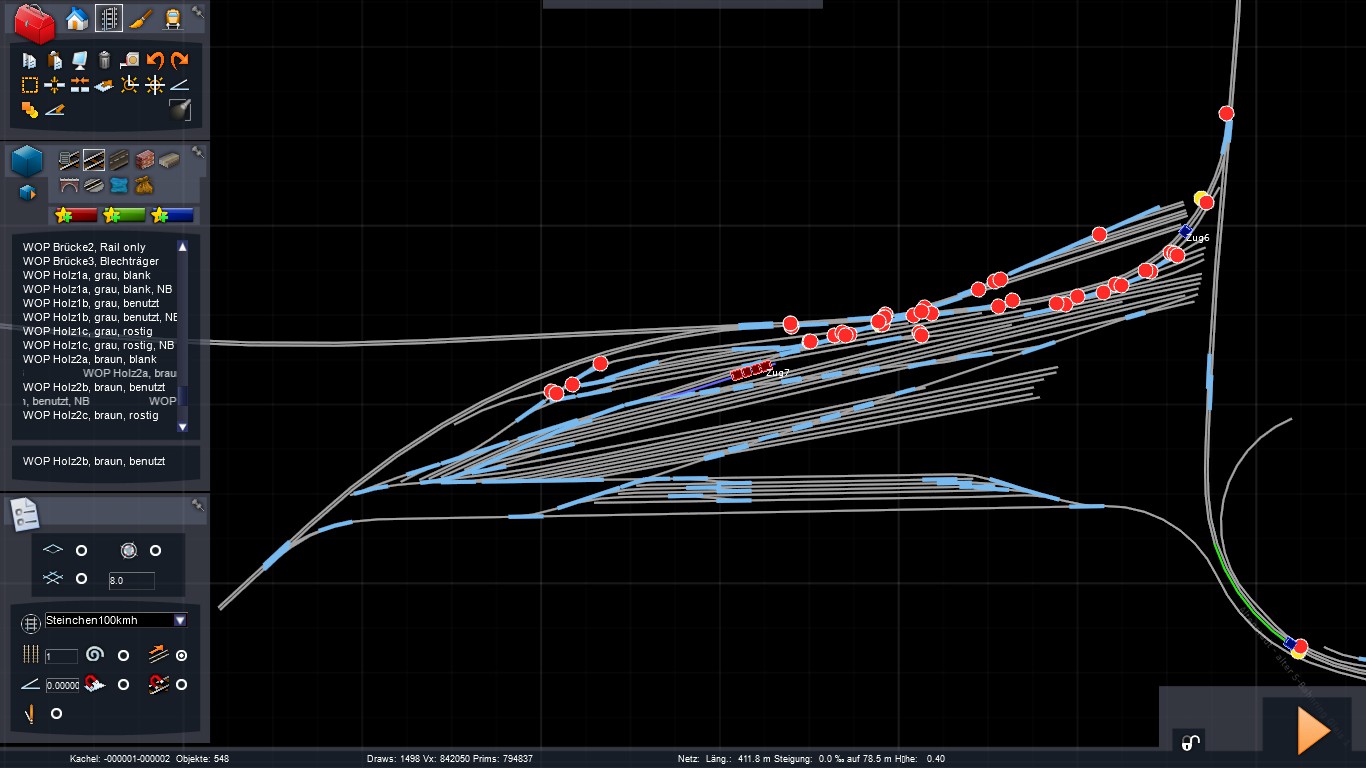Enable the crossed grid radio option
The width and height of the screenshot is (1366, 768).
(x=82, y=579)
